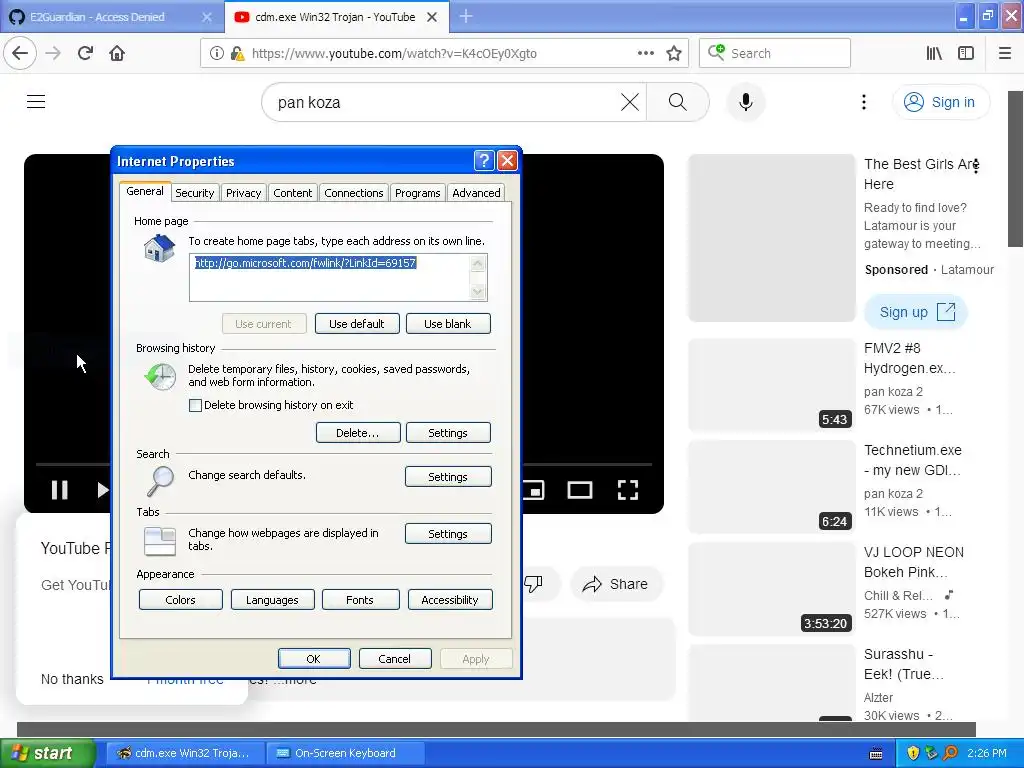The height and width of the screenshot is (768, 1024).
Task: Open the Fonts button
Action: click(x=360, y=600)
